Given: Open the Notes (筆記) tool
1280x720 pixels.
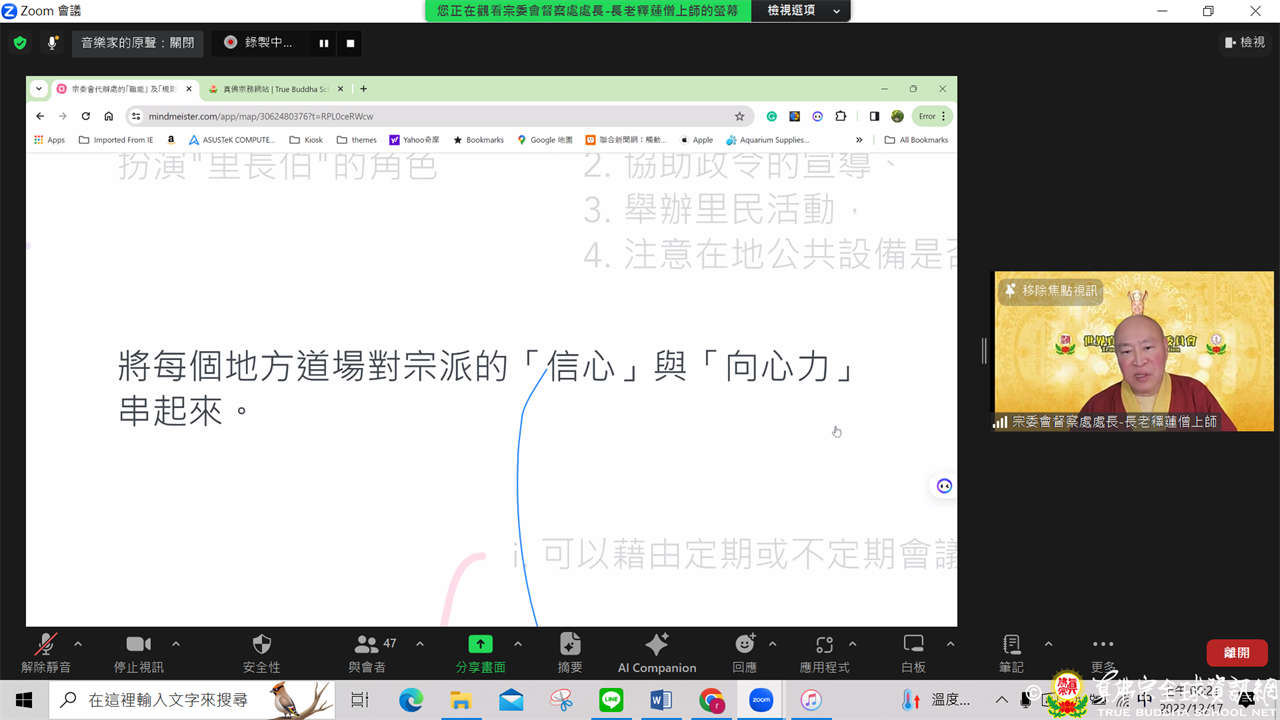Looking at the screenshot, I should (x=1011, y=653).
